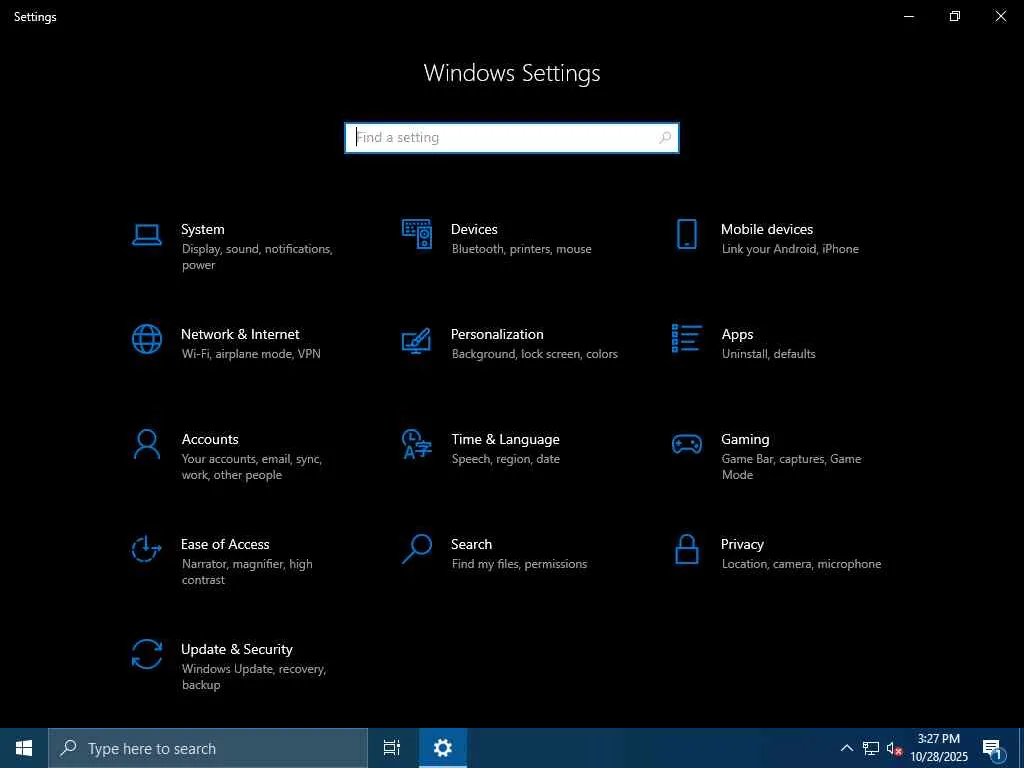The width and height of the screenshot is (1024, 768).
Task: Click 'Location, camera, microphone' description
Action: pyautogui.click(x=801, y=564)
